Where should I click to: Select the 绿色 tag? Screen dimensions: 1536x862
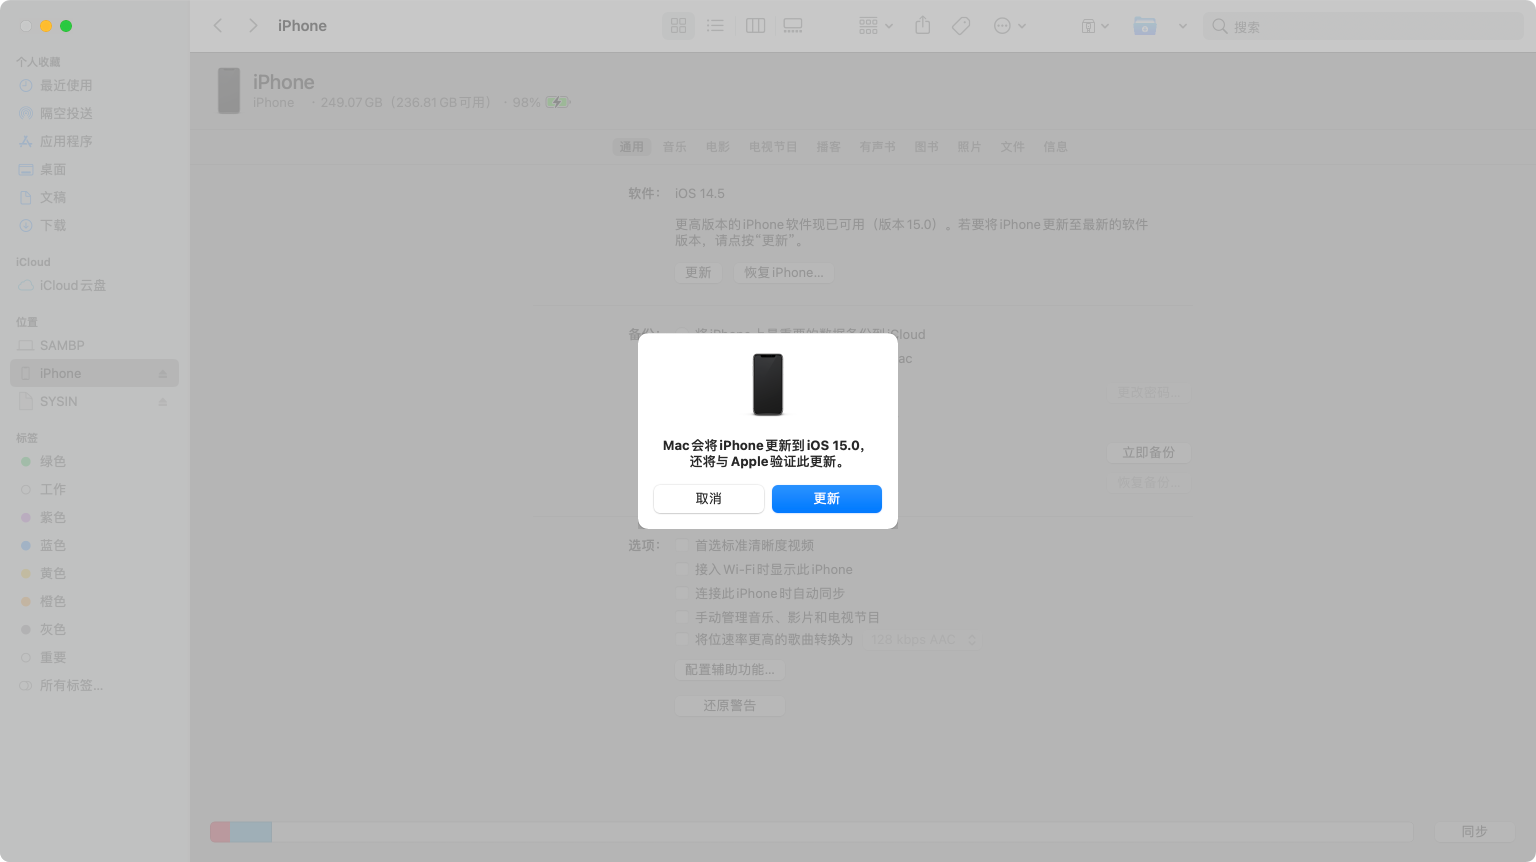point(94,462)
